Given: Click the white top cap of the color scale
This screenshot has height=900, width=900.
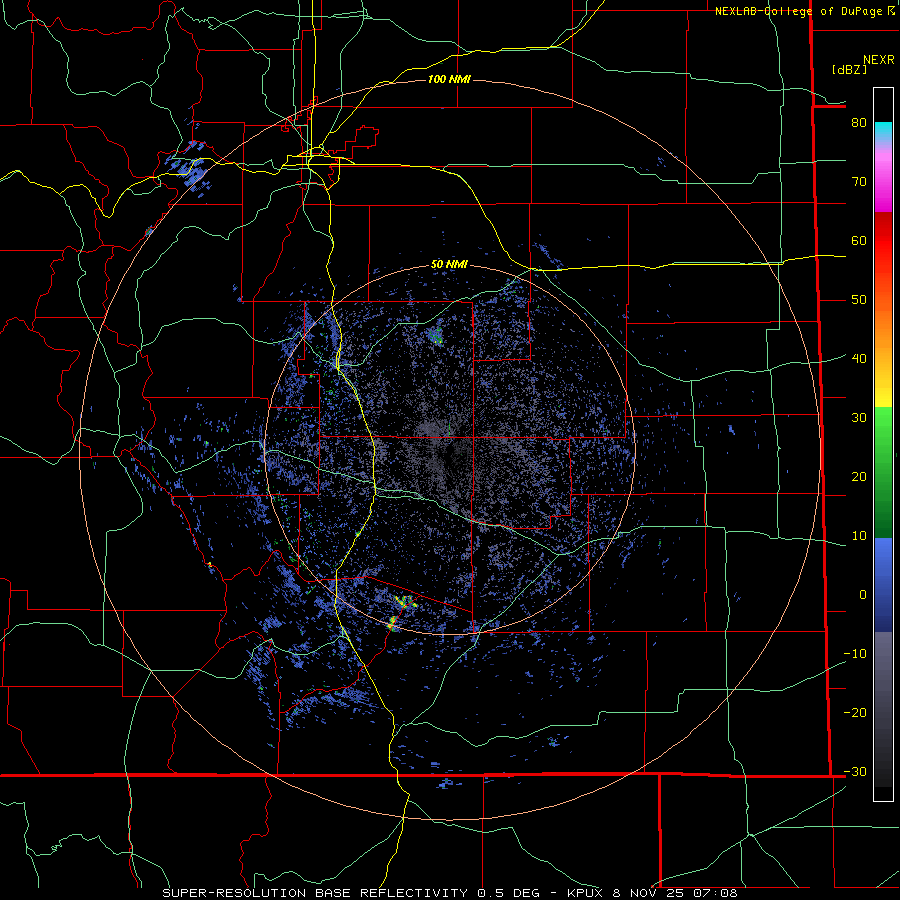Looking at the screenshot, I should point(883,105).
